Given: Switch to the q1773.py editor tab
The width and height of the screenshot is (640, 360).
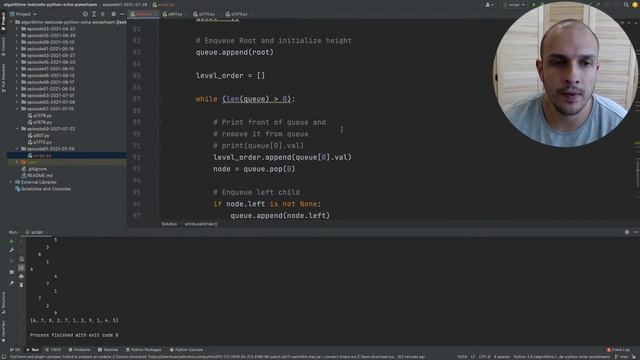Looking at the screenshot, I should pos(207,14).
